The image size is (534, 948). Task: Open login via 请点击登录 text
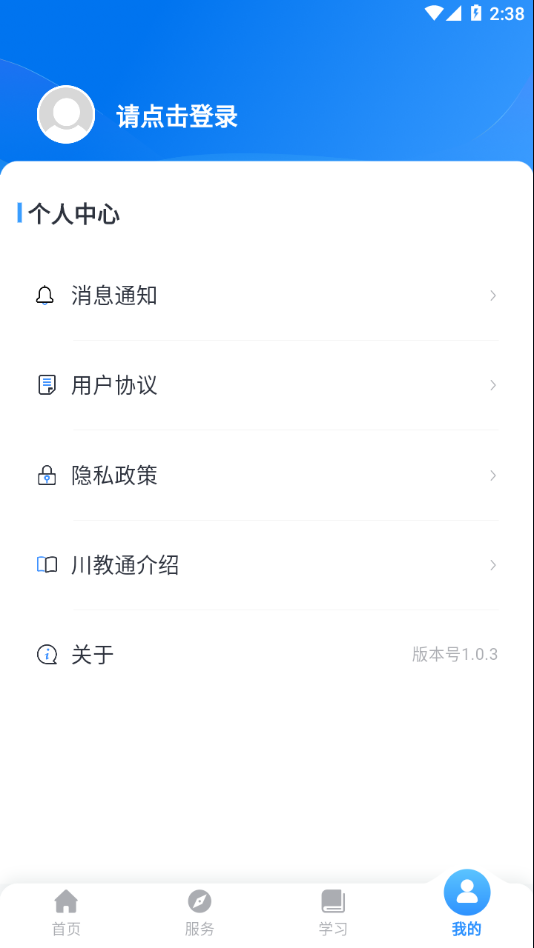tap(177, 117)
